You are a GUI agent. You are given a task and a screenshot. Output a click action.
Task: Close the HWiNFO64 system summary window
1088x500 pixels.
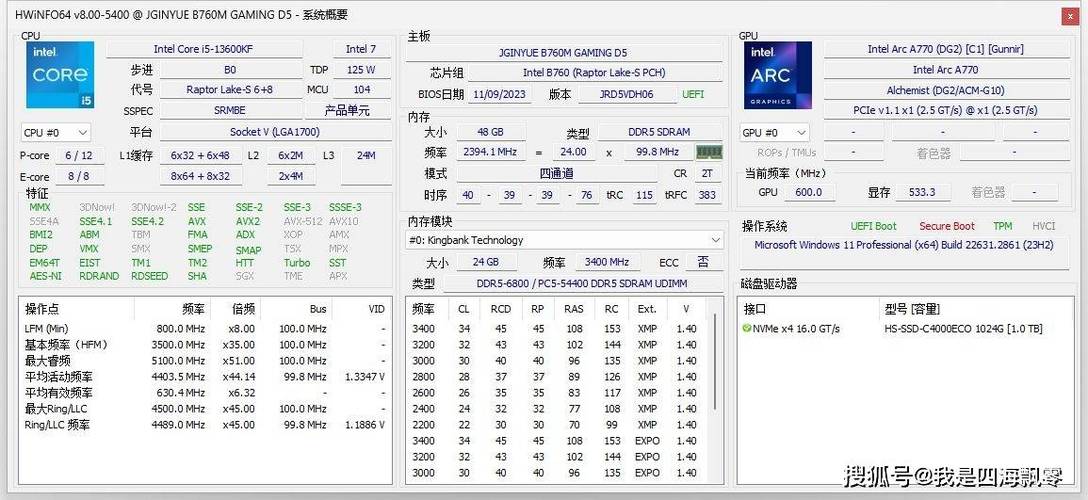[1070, 15]
